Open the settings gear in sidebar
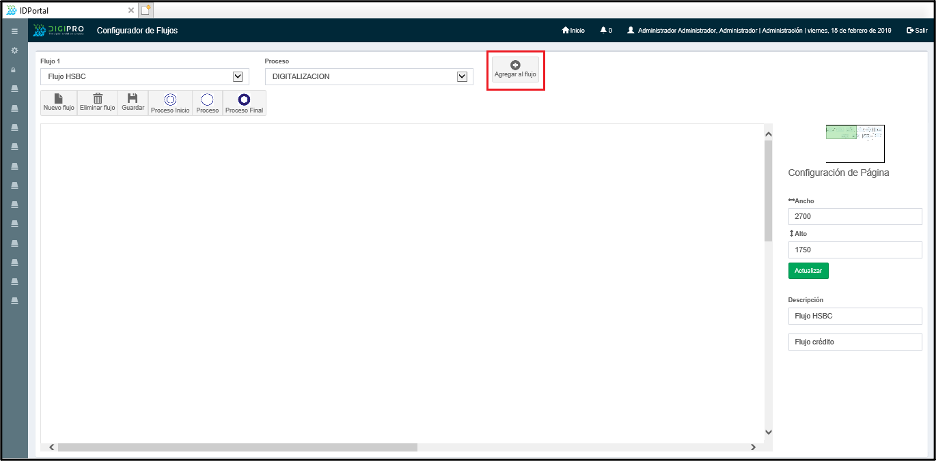The width and height of the screenshot is (936, 462). click(x=14, y=50)
